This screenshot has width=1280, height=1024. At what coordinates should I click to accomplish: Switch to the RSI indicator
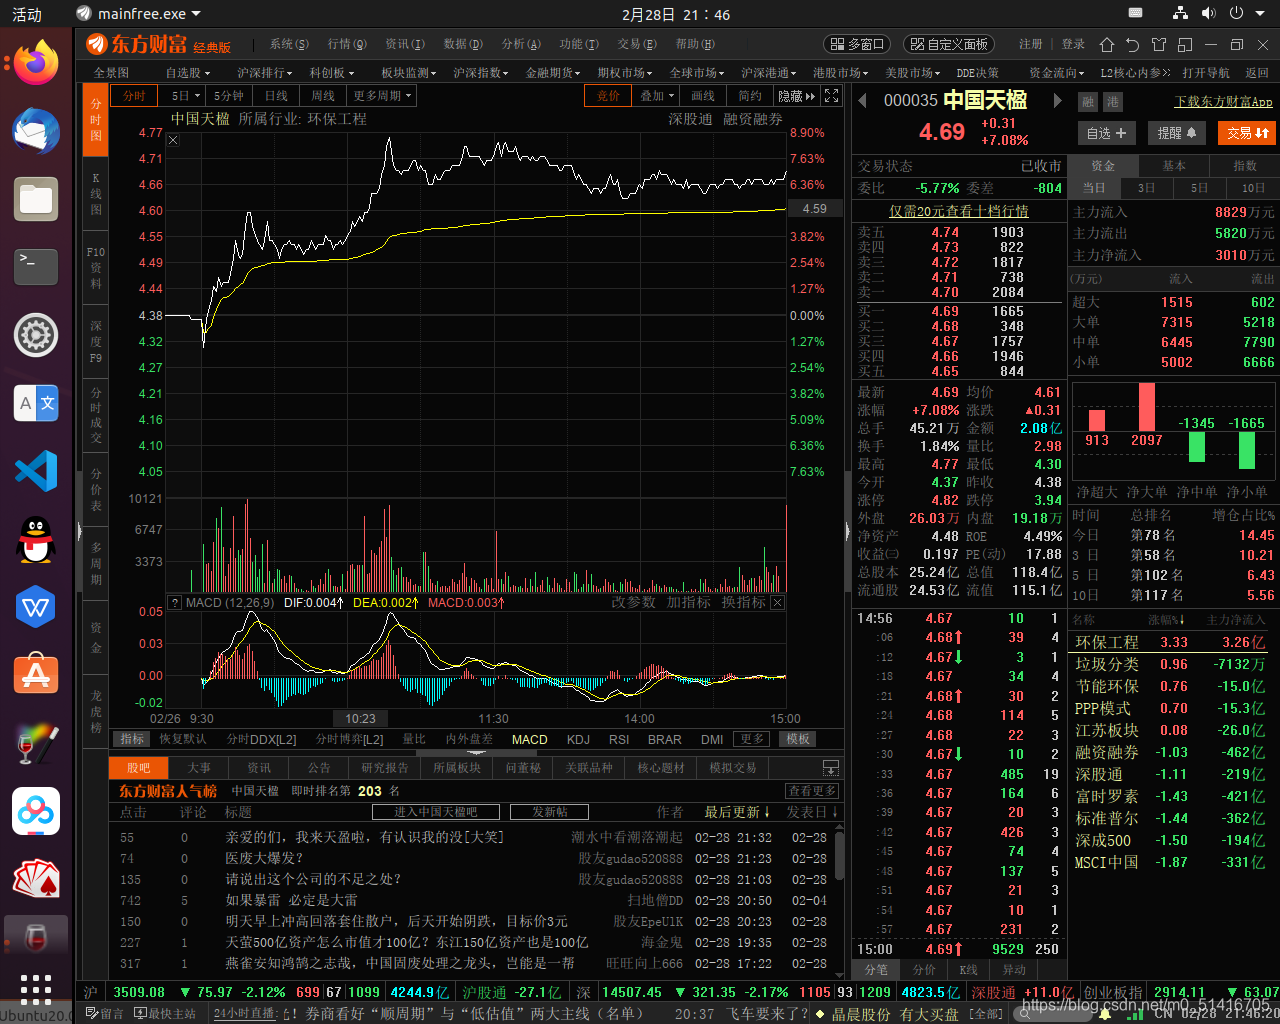[619, 740]
